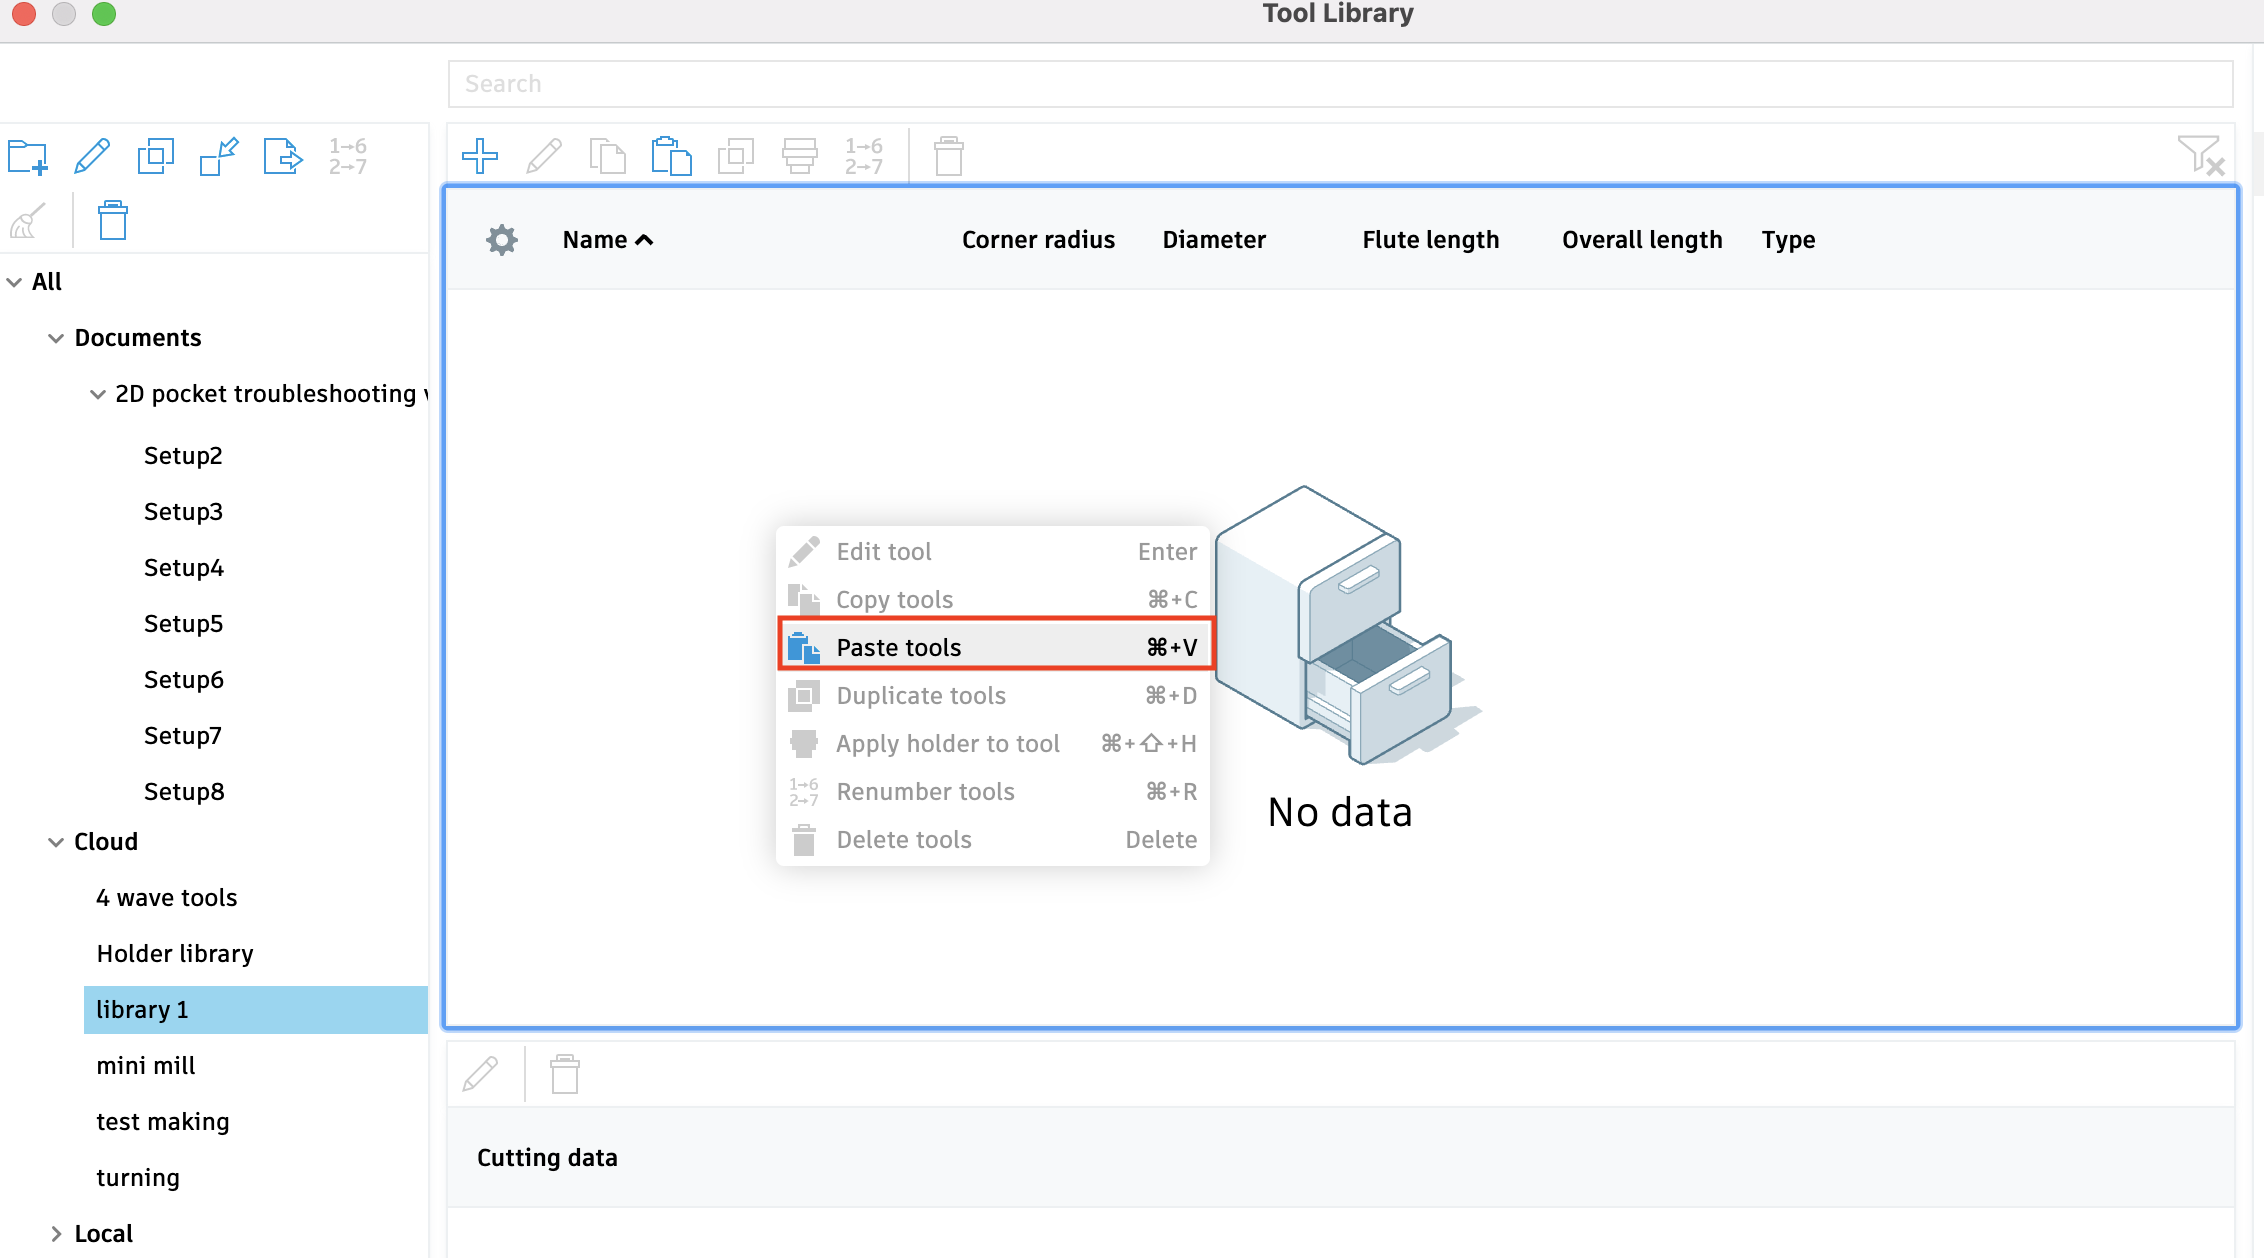Click the delete library trash icon
Screen dimensions: 2264x1258
[x=112, y=220]
